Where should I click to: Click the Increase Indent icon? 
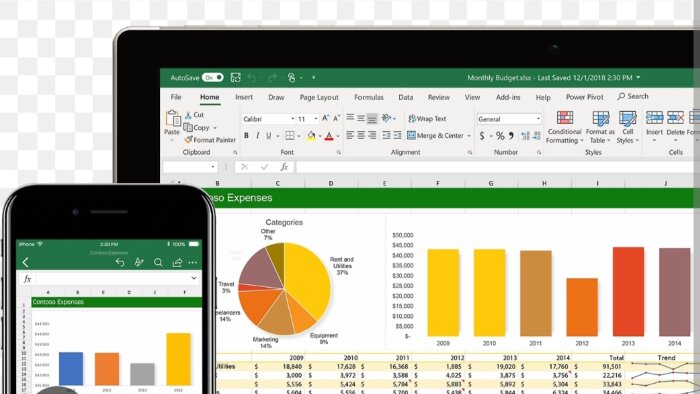(397, 135)
